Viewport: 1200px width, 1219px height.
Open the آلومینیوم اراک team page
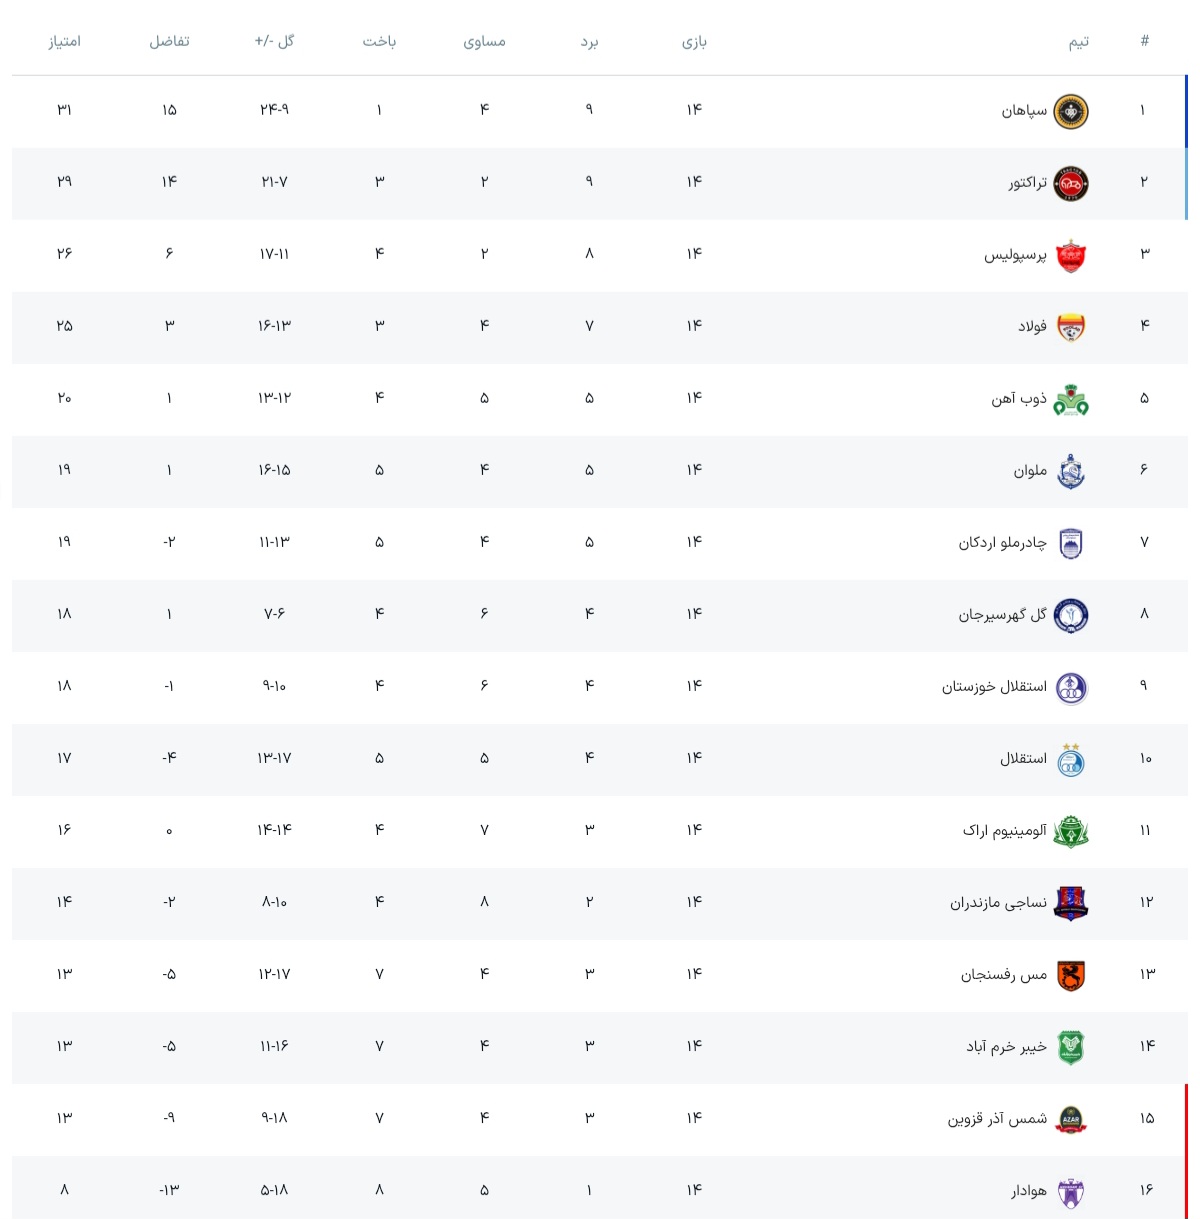pyautogui.click(x=1005, y=830)
